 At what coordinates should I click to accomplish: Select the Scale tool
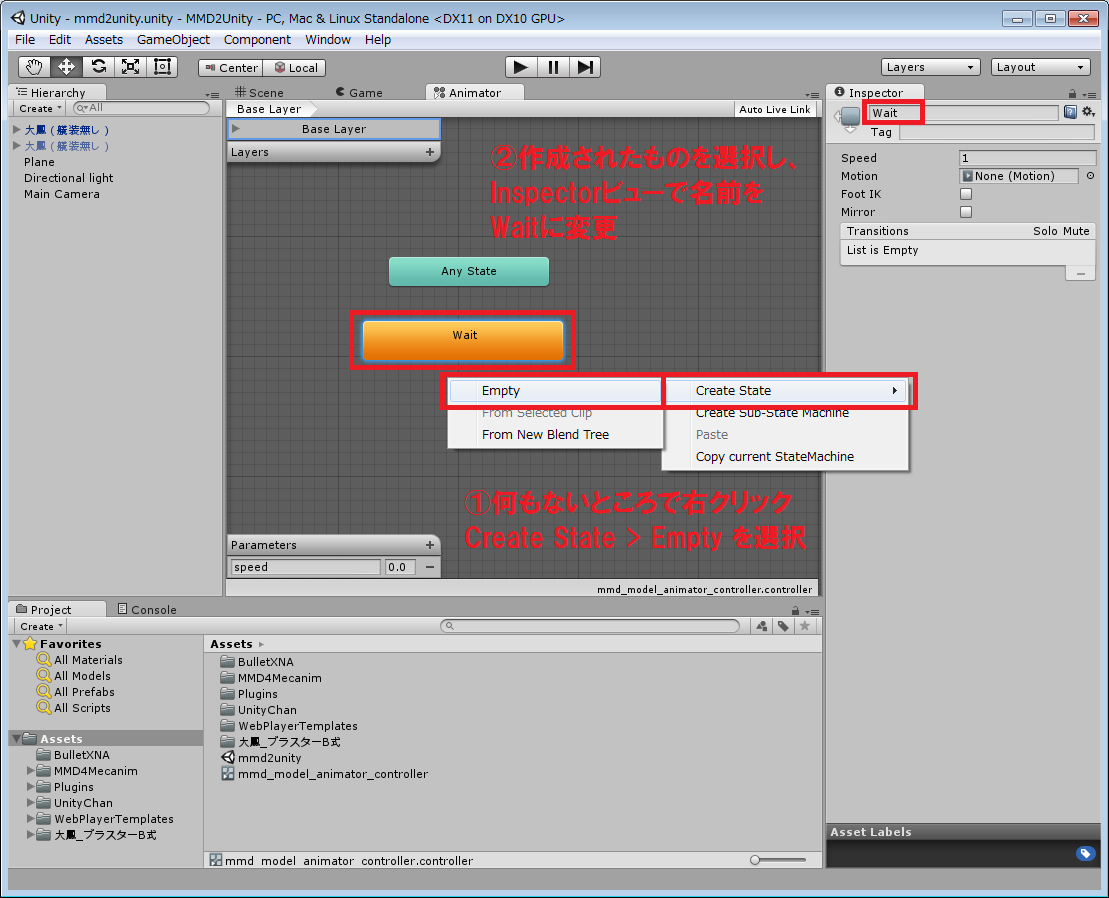(x=130, y=67)
